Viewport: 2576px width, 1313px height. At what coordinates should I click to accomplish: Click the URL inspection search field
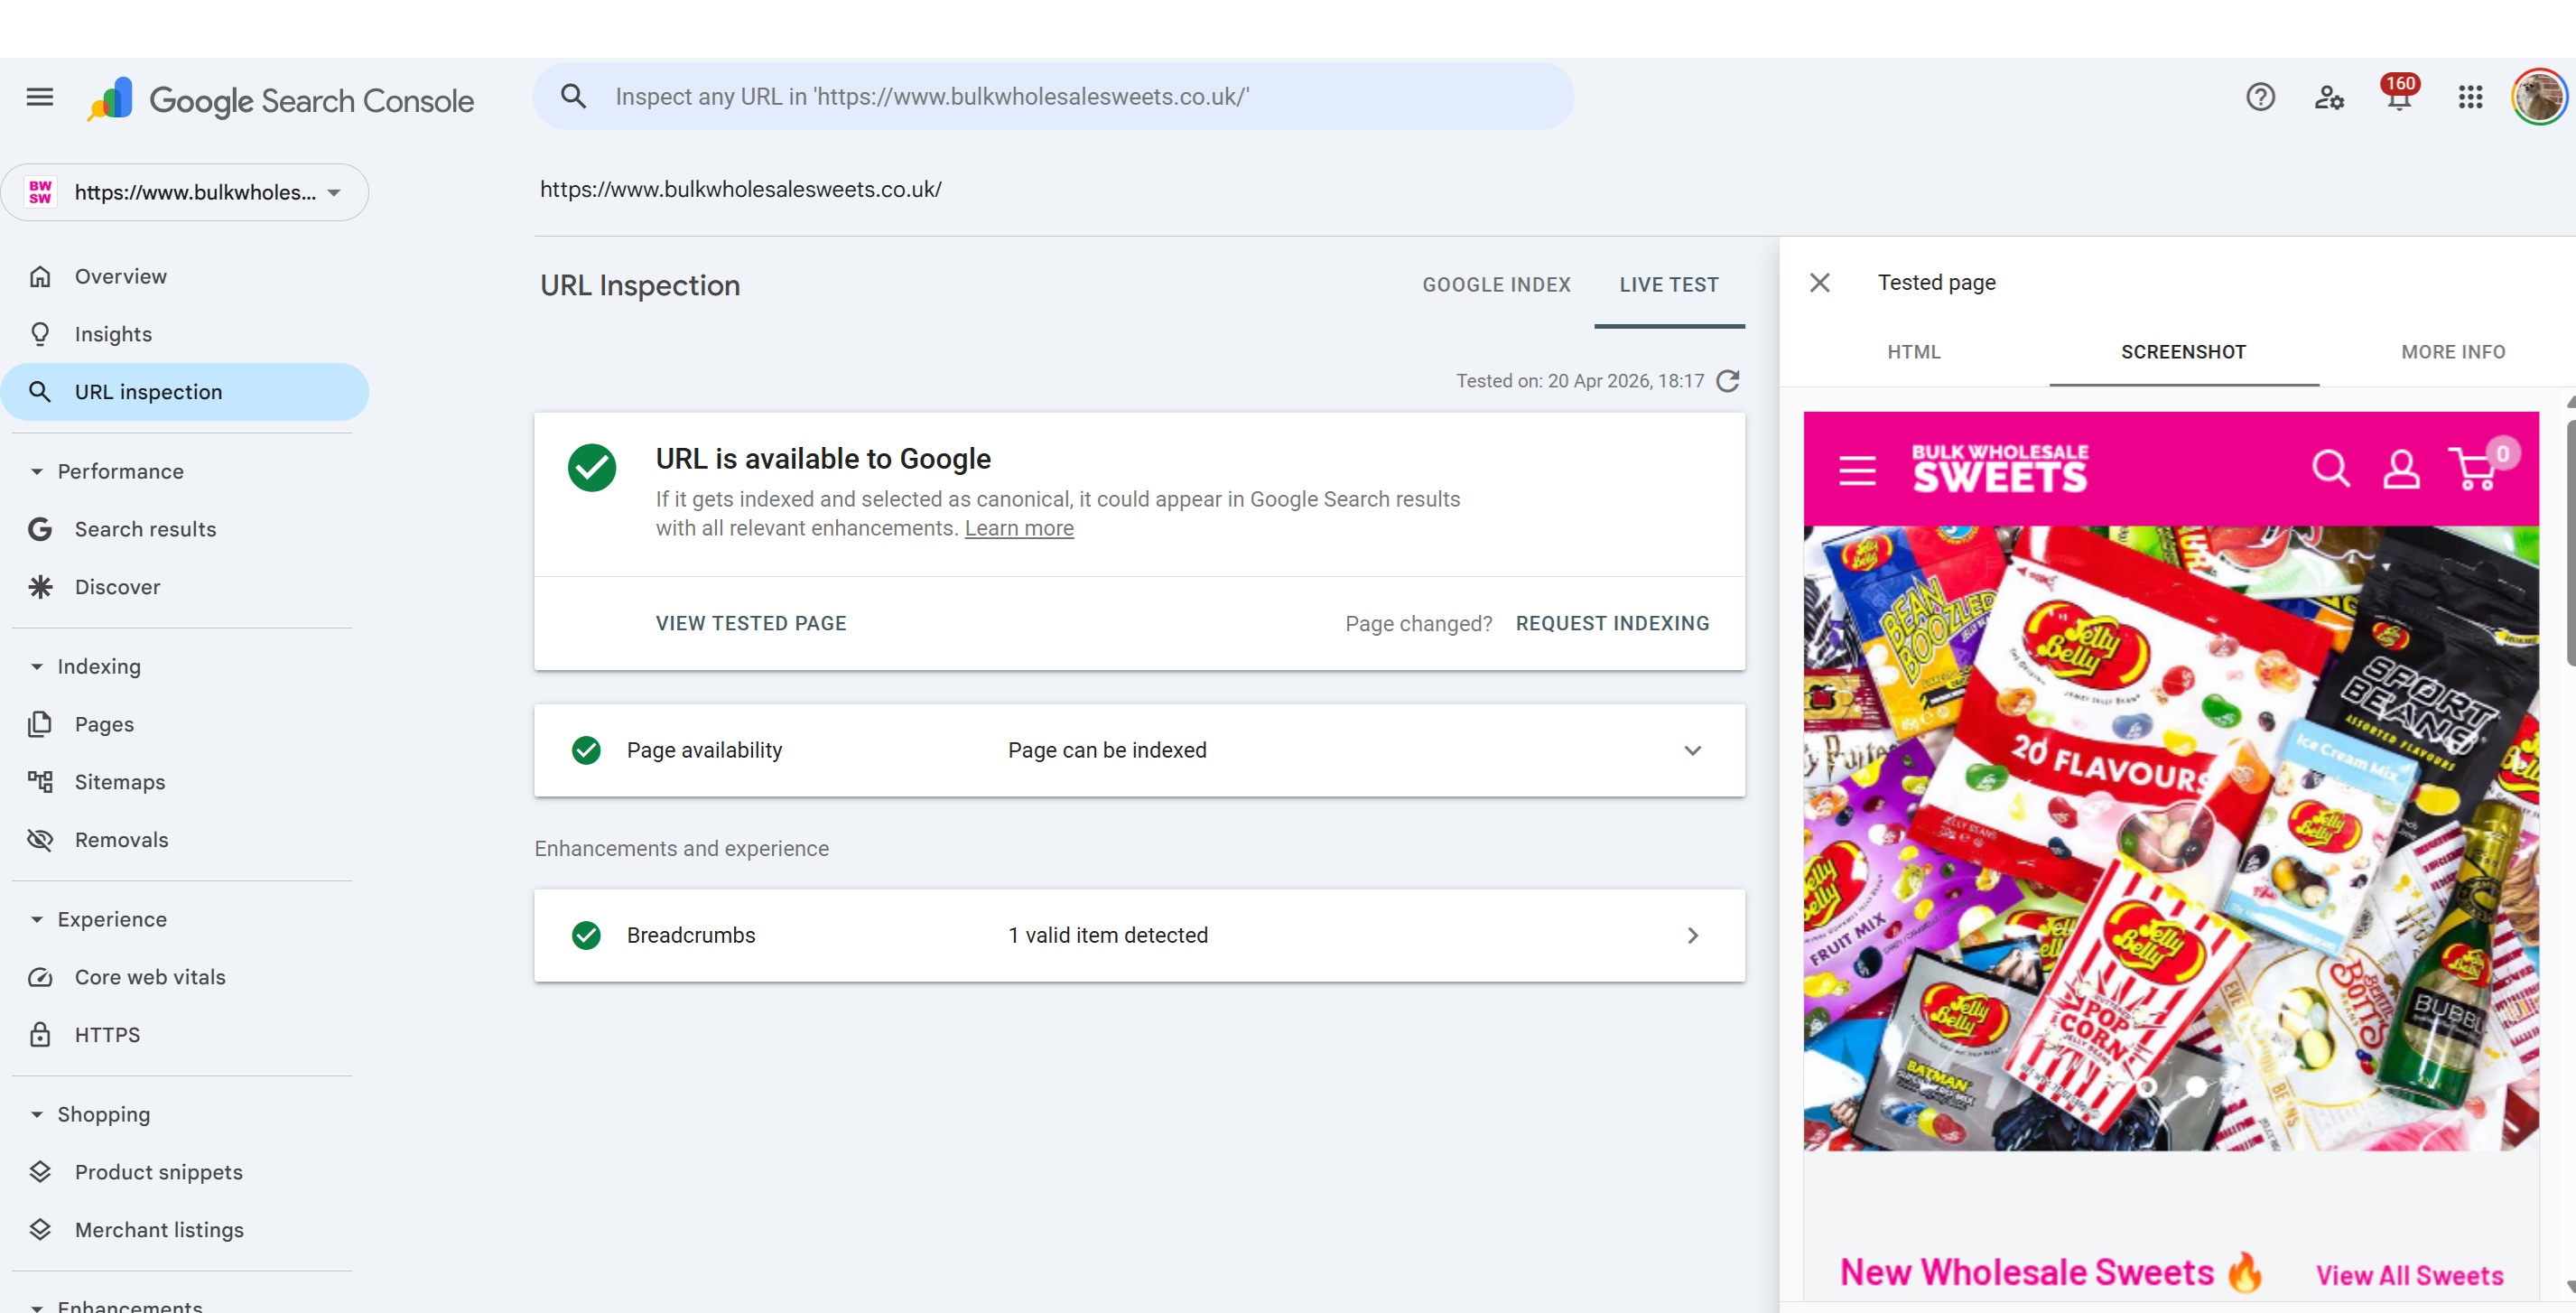point(1050,96)
